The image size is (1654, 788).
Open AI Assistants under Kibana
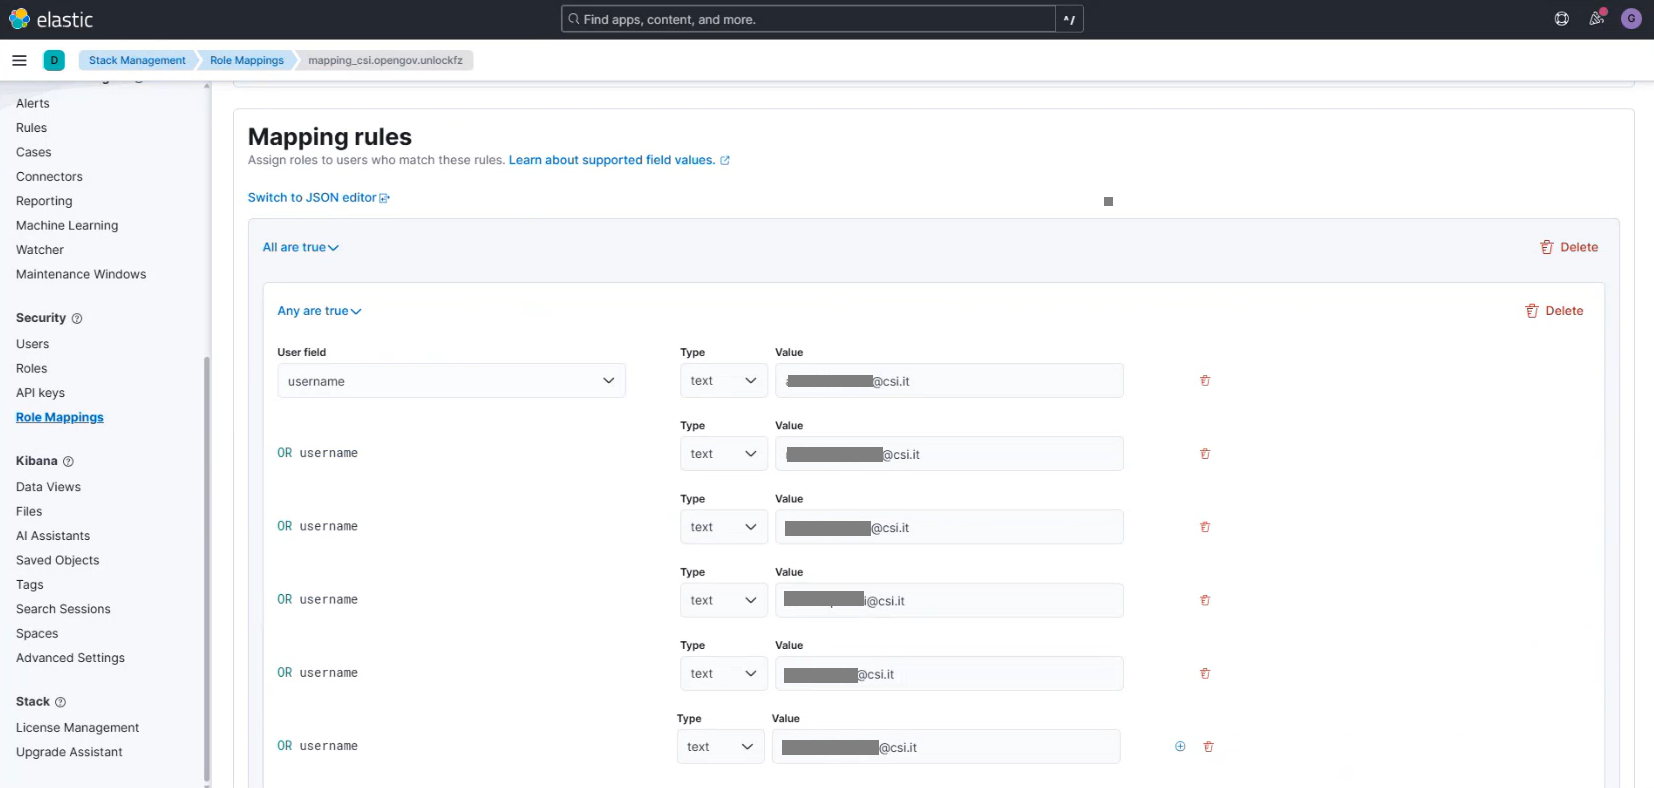[53, 536]
